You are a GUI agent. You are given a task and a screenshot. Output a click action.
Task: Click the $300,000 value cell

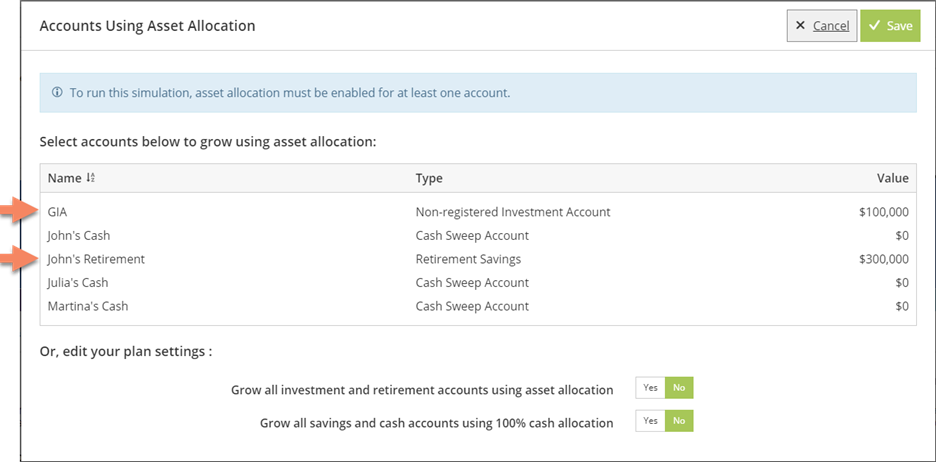883,259
